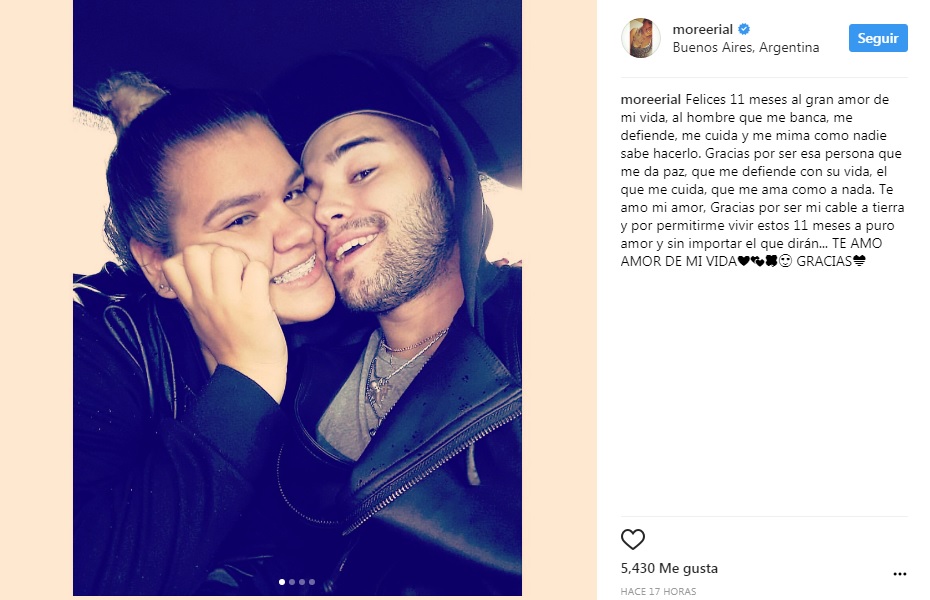This screenshot has height=600, width=930.
Task: Click the blue verified badge
Action: pyautogui.click(x=744, y=28)
